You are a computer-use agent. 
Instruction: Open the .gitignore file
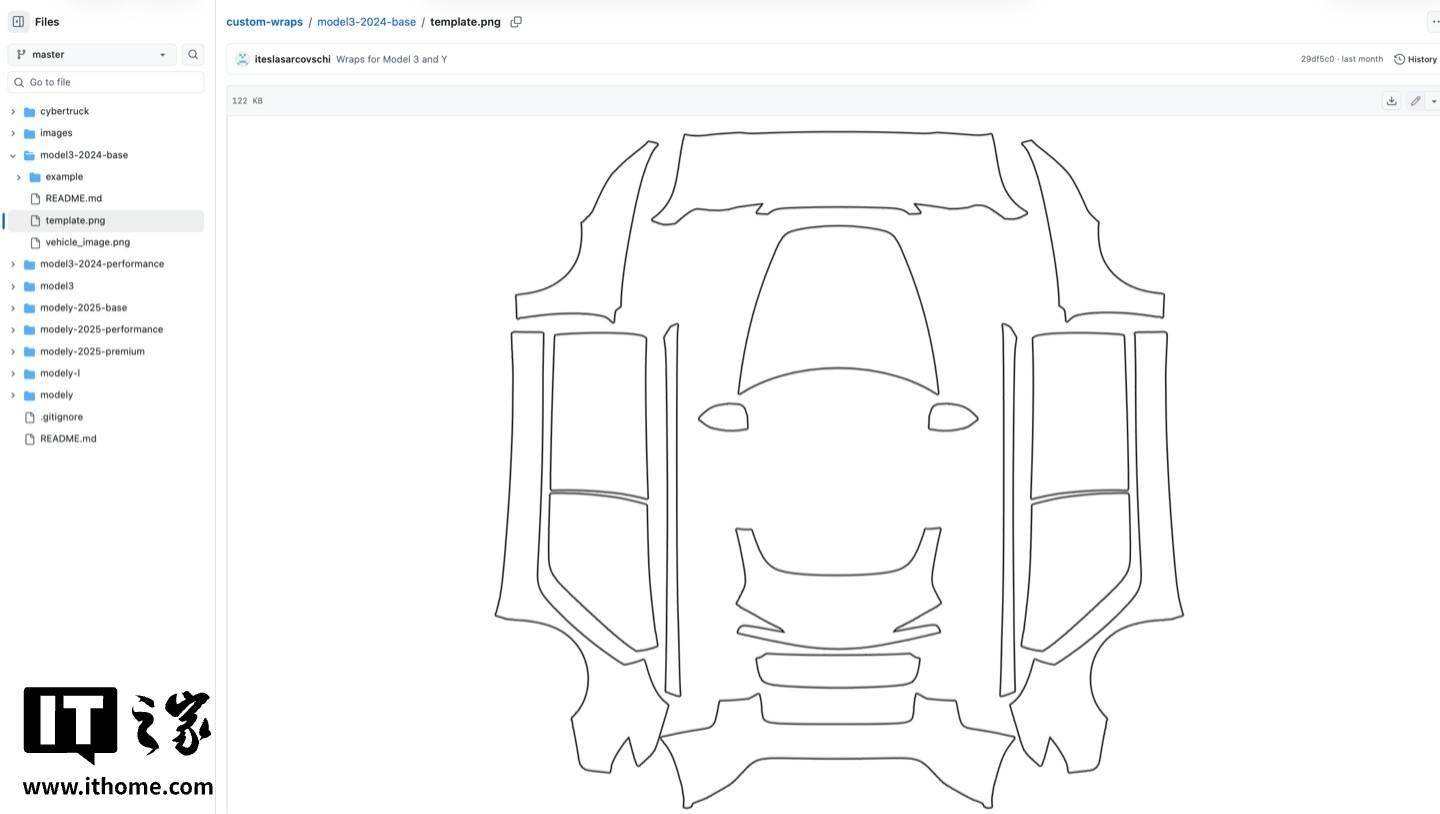[61, 417]
